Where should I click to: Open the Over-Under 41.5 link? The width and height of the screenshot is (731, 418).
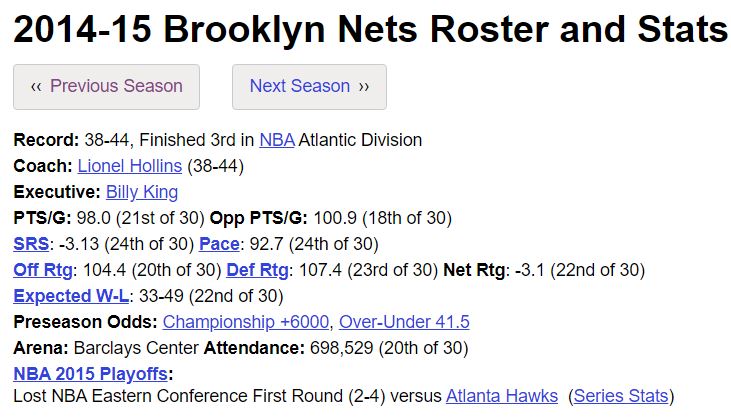point(404,322)
